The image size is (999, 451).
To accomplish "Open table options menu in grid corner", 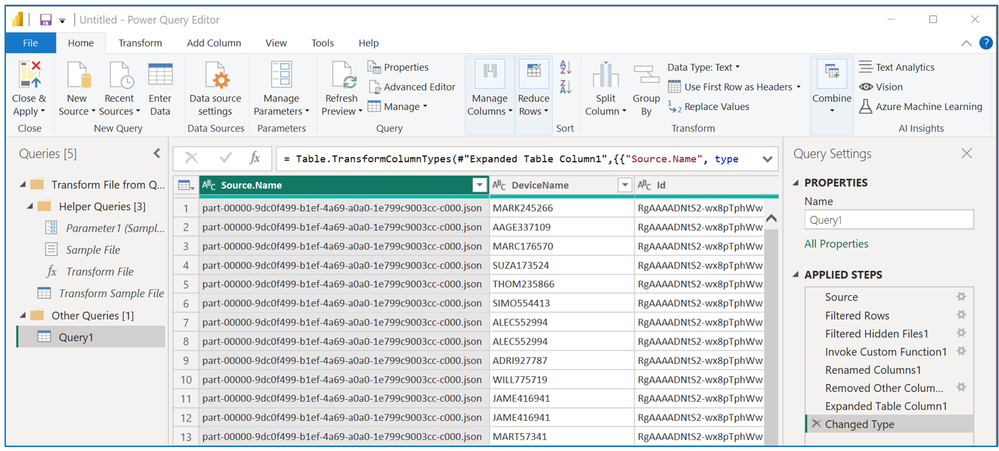I will tap(185, 185).
